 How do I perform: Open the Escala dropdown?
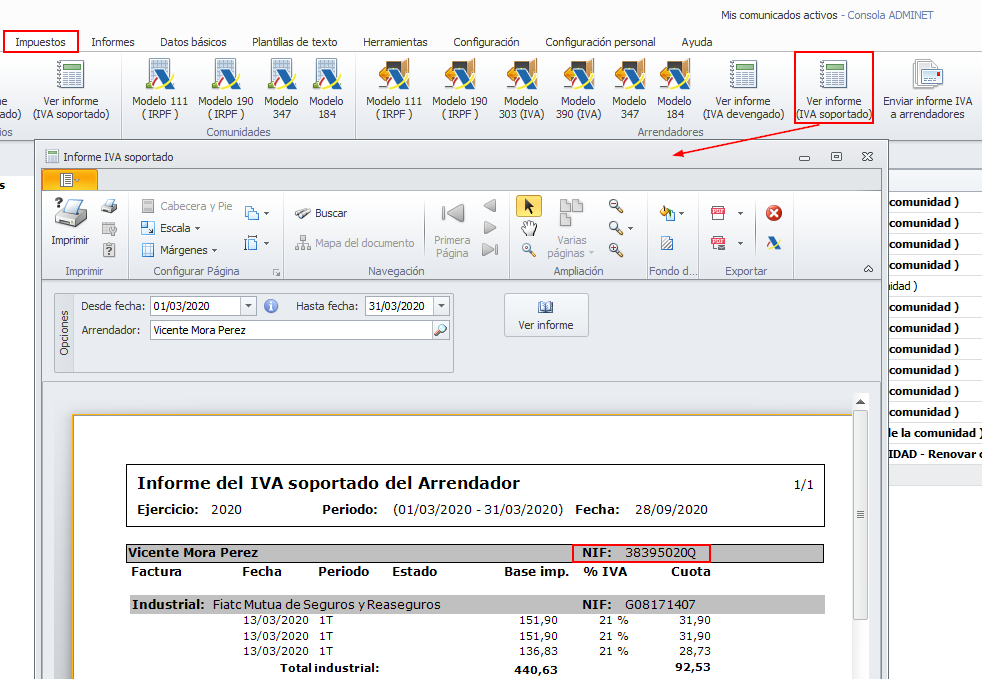172,228
